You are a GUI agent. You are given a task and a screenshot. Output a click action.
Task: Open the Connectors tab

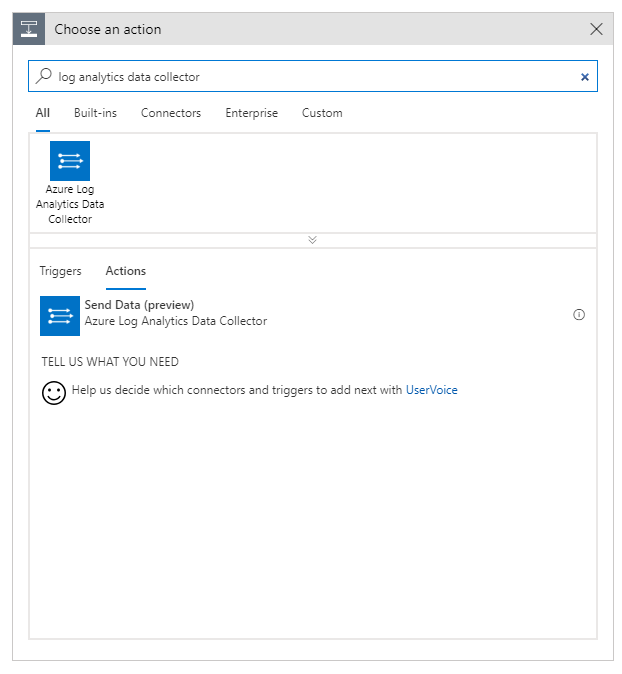click(171, 113)
